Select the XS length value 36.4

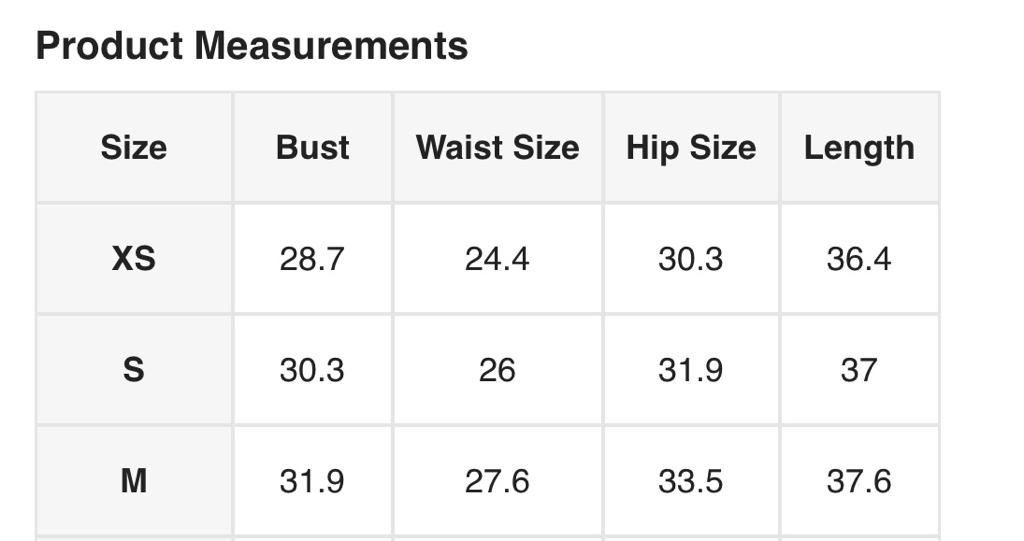click(859, 259)
